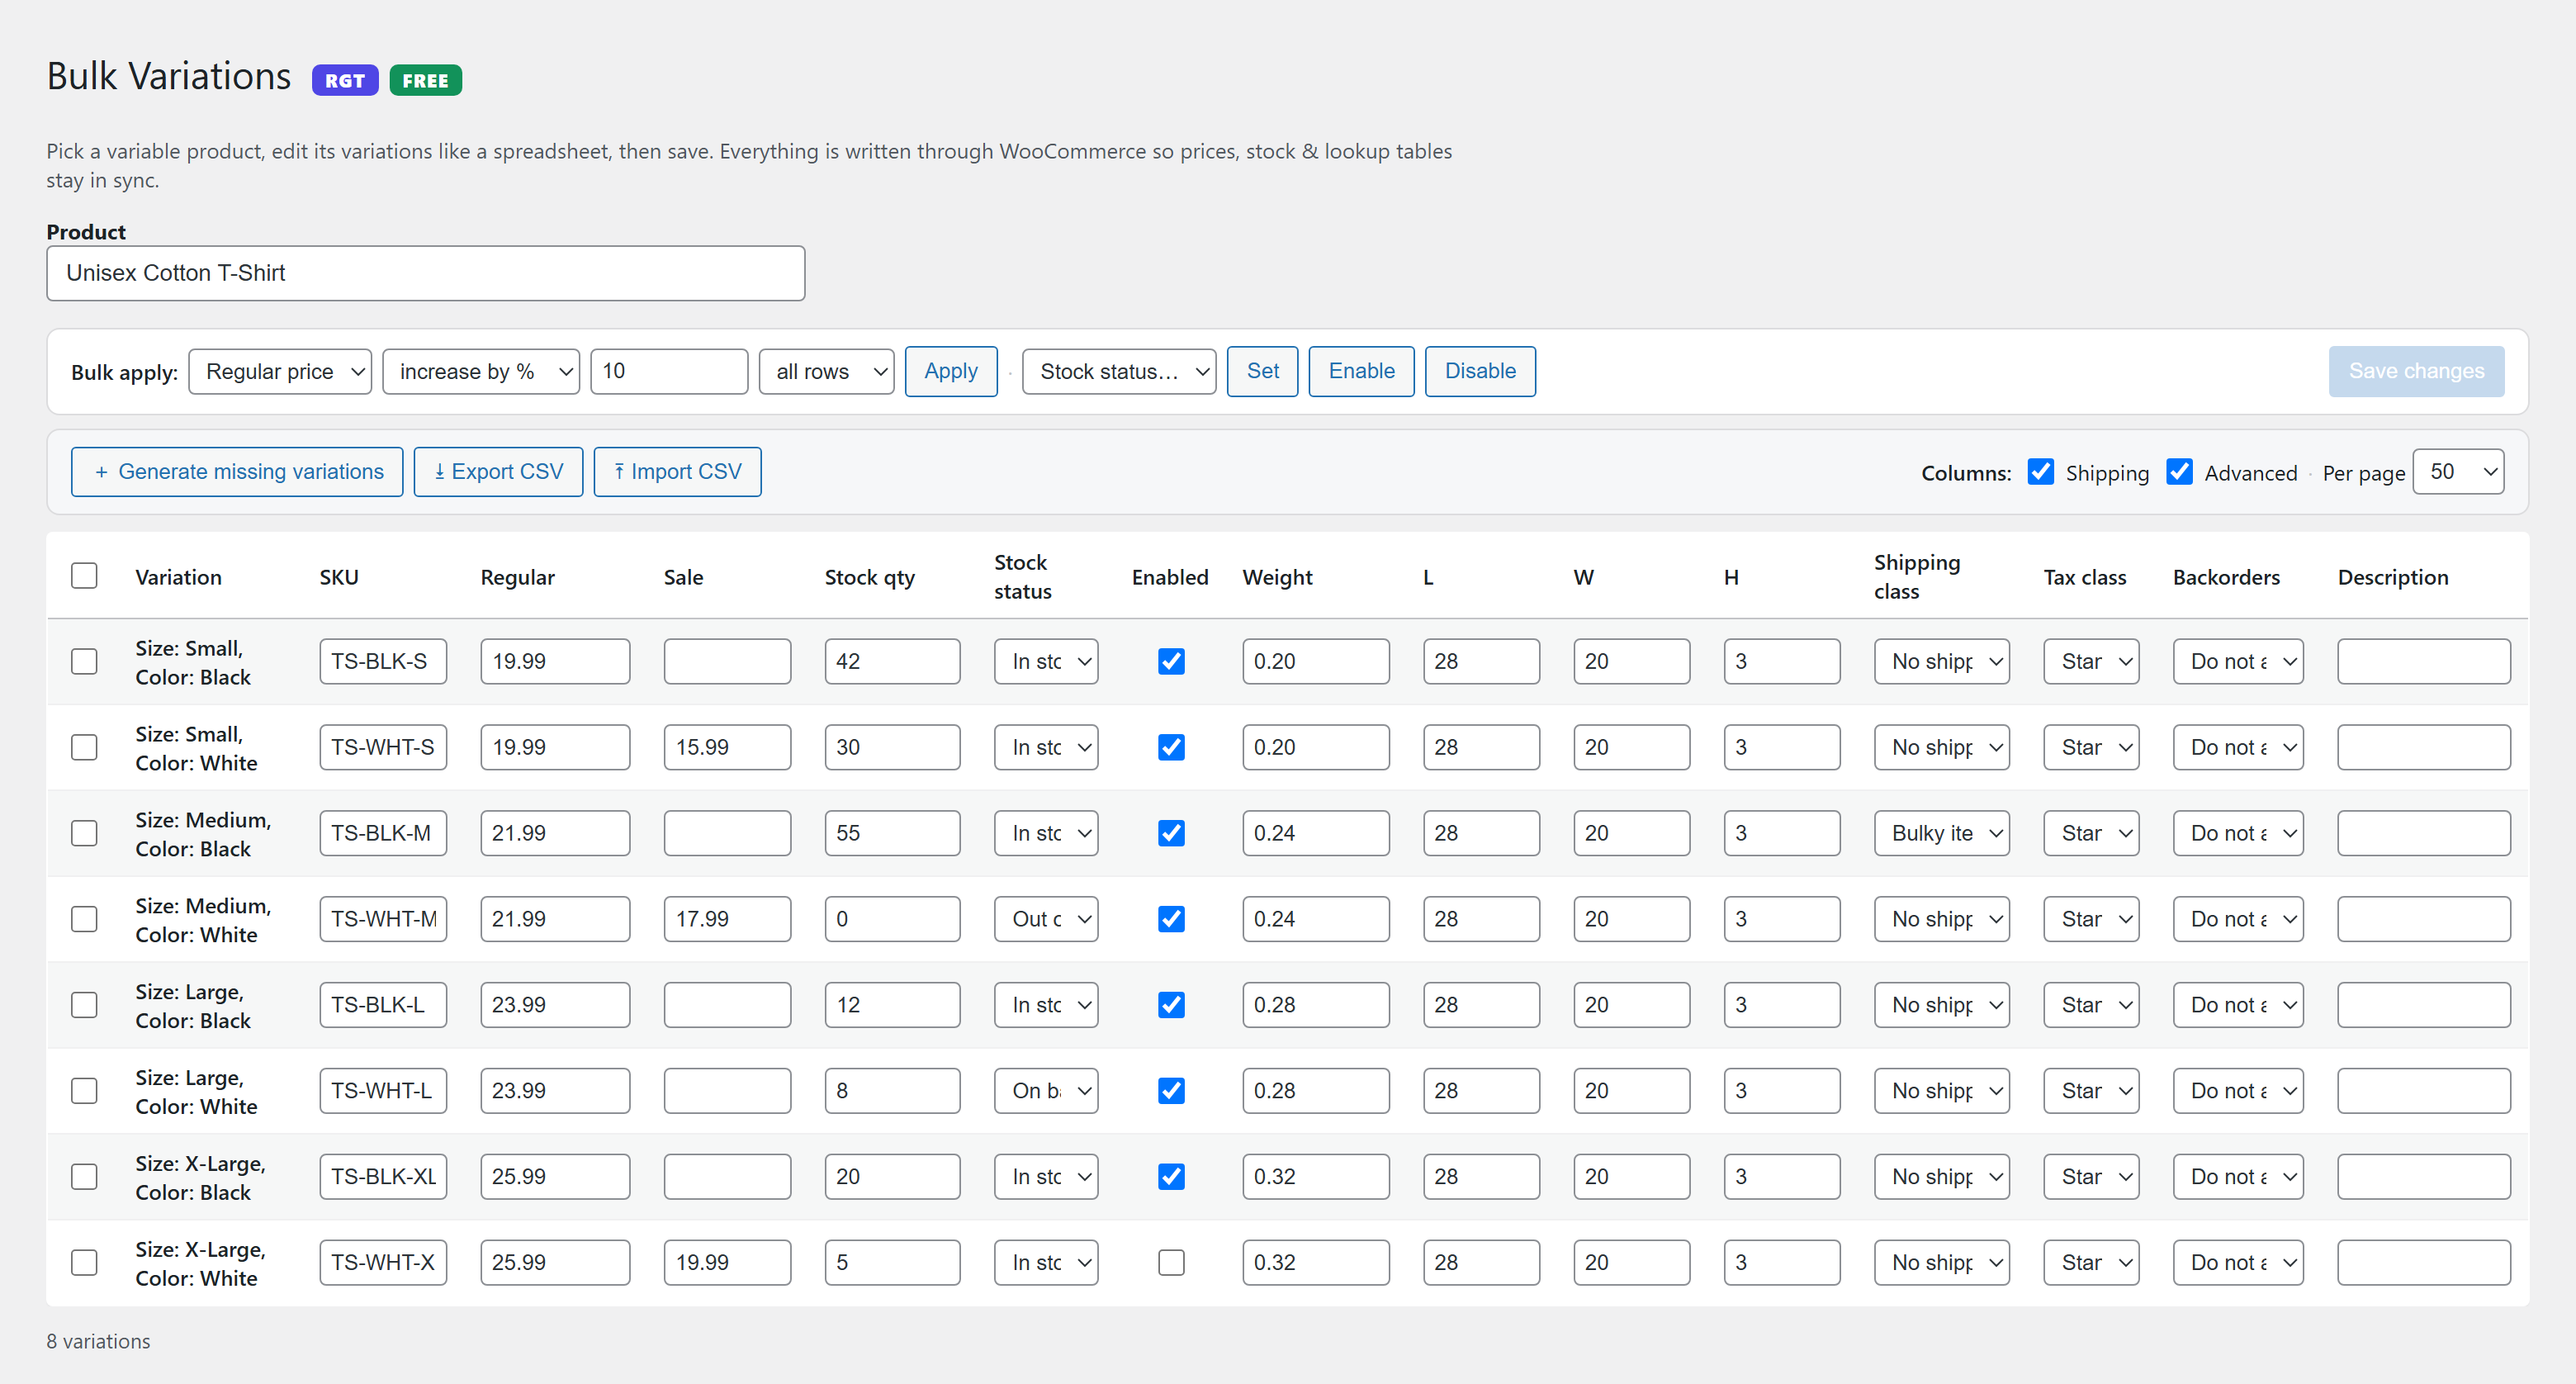Click the SKU field TS-BLK-S
2576x1384 pixels.
click(383, 662)
